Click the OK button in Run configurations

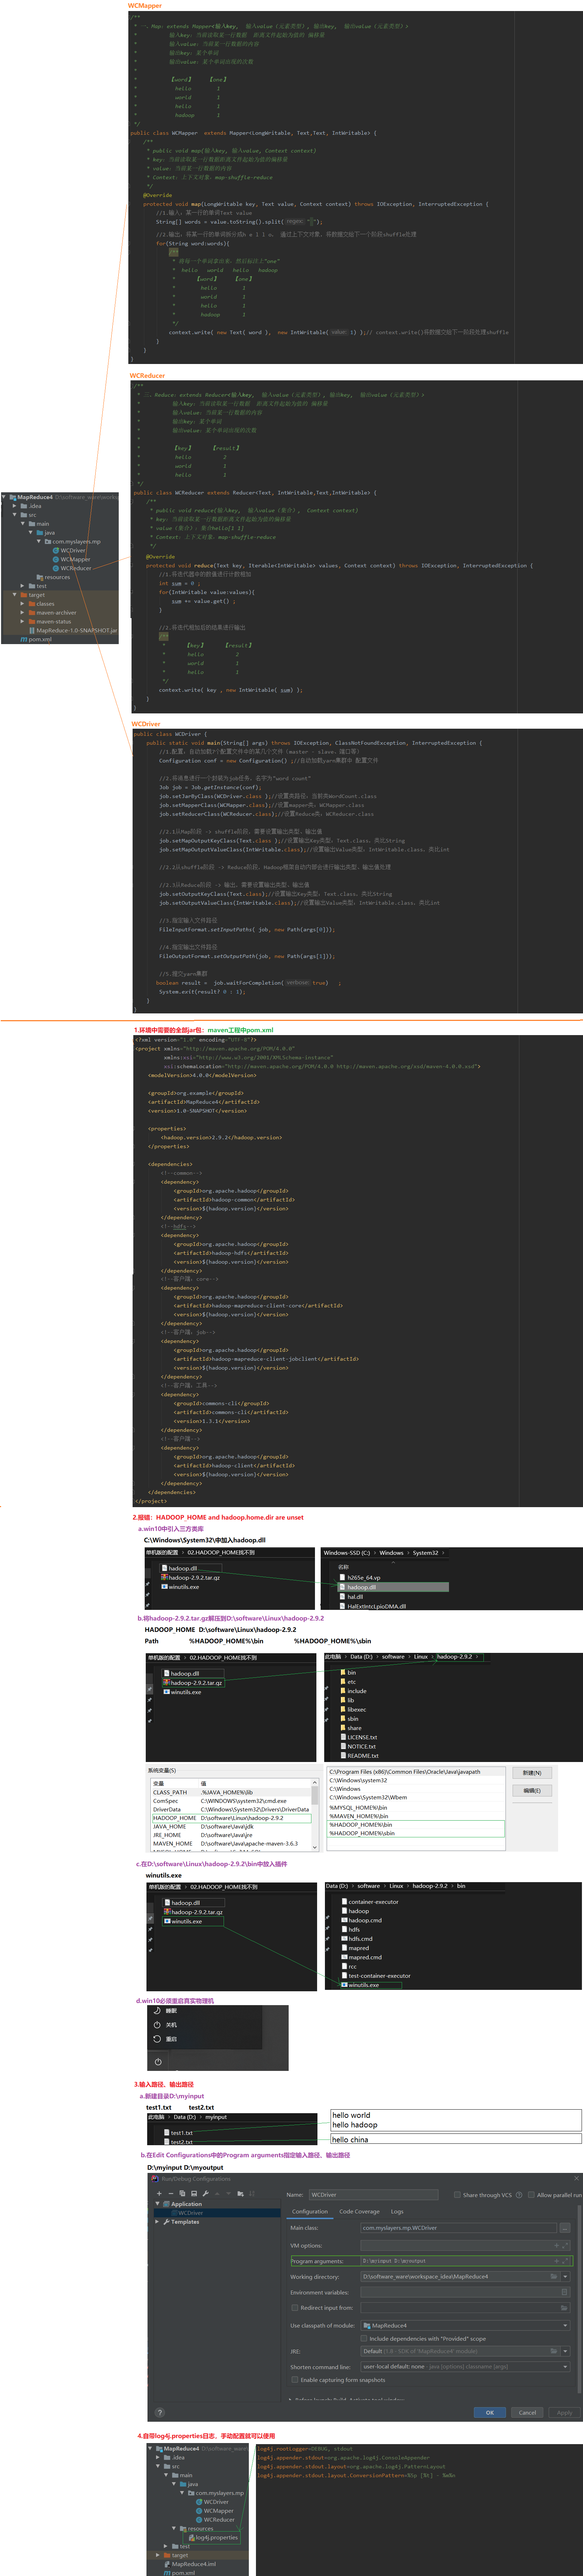click(x=489, y=2412)
